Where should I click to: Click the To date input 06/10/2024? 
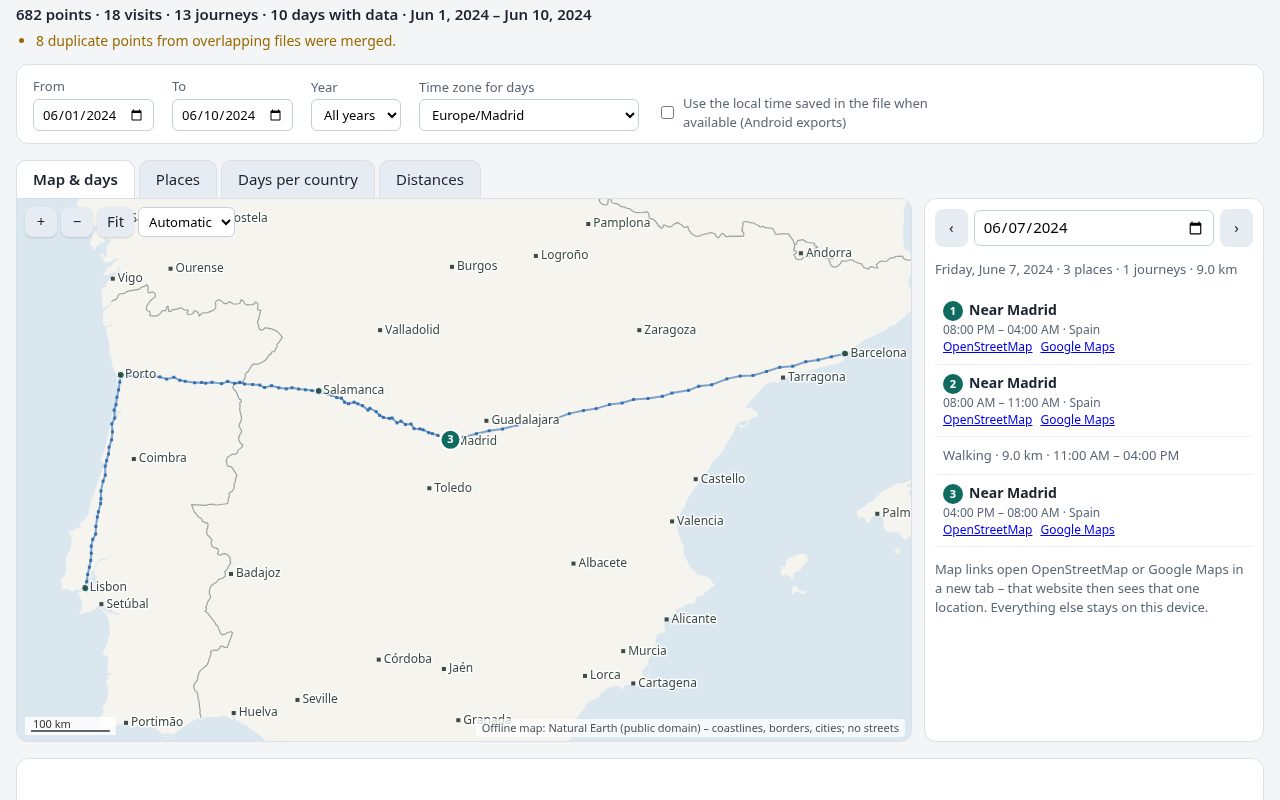232,115
